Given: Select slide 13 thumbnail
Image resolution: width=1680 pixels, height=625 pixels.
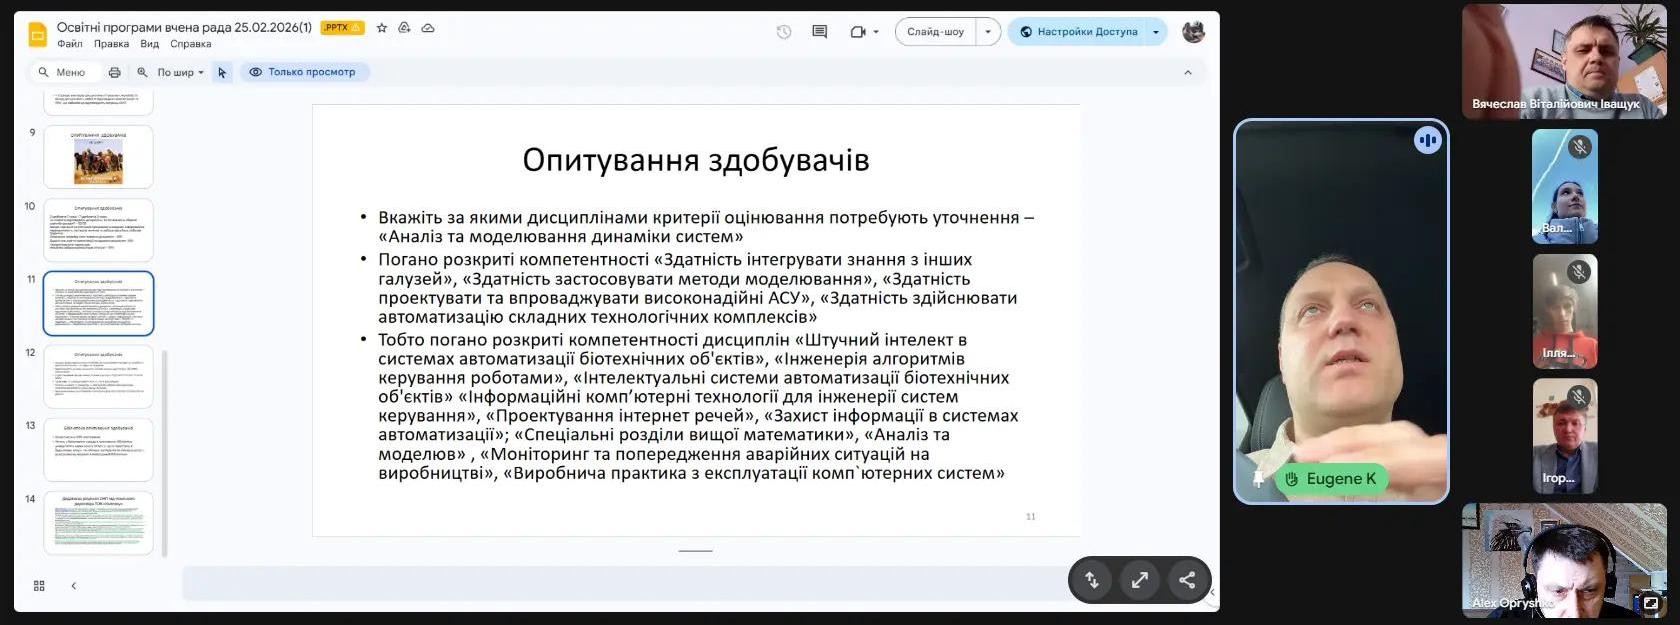Looking at the screenshot, I should (98, 449).
